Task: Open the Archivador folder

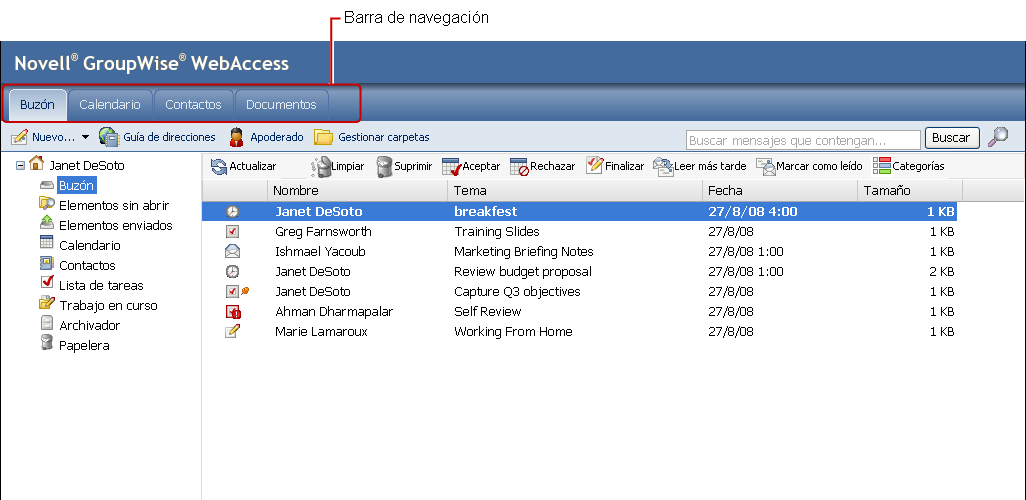Action: [90, 325]
